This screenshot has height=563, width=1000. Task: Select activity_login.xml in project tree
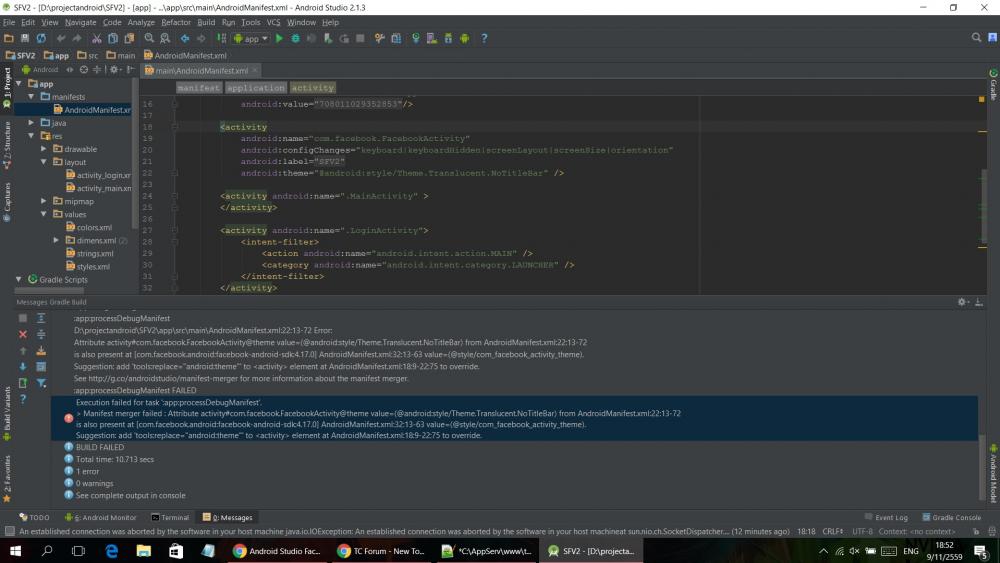tap(99, 175)
